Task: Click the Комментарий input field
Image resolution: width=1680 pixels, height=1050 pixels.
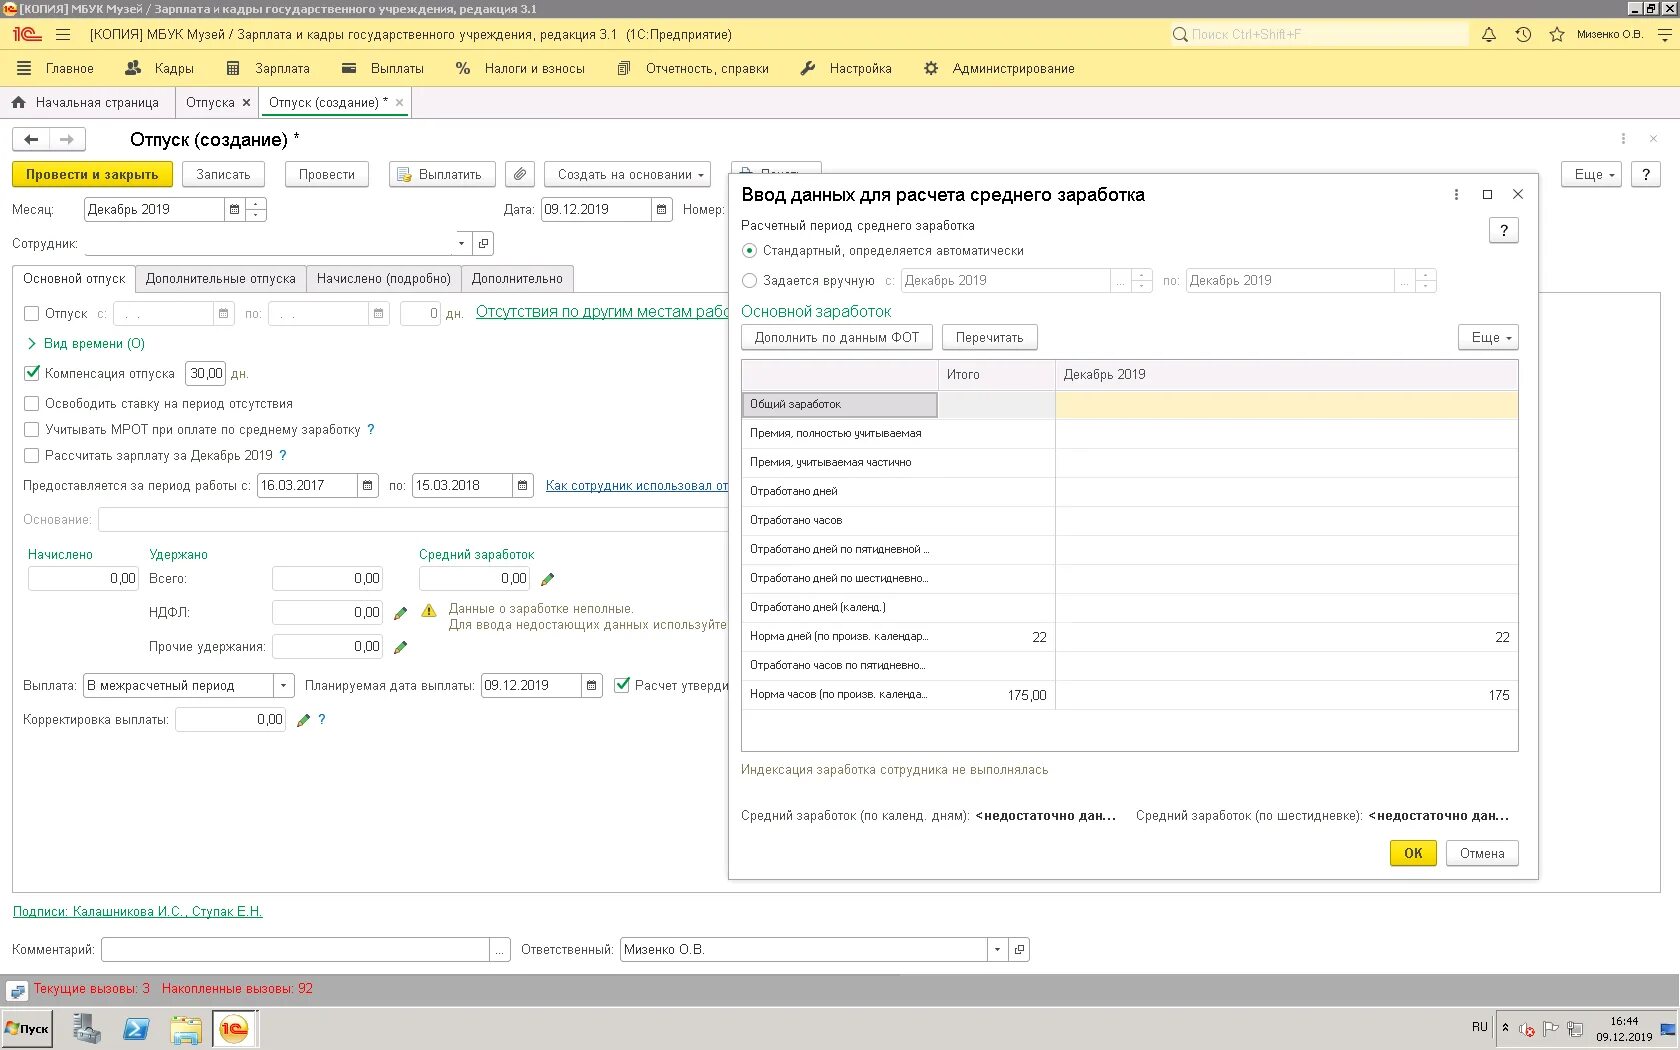Action: 296,949
